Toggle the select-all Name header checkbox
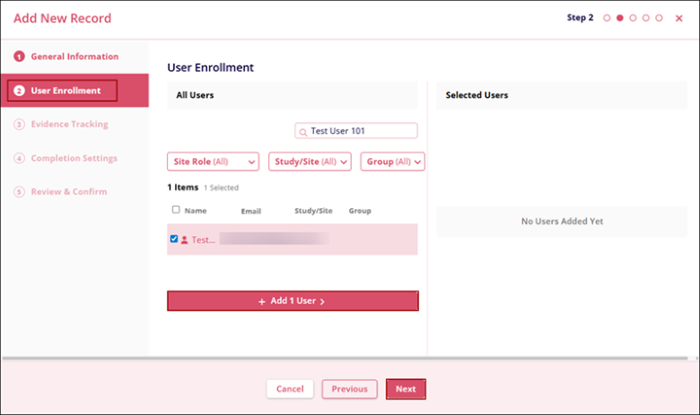700x415 pixels. 176,210
